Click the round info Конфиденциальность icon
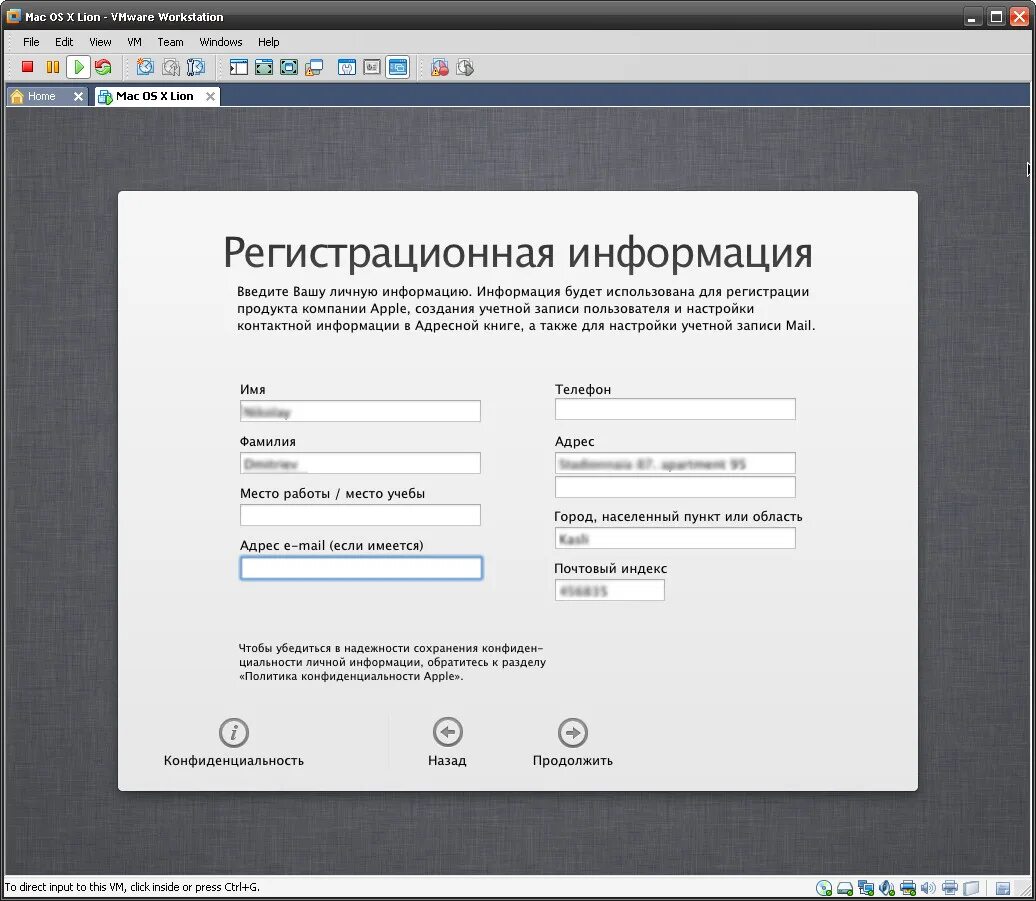Viewport: 1036px width, 901px height. tap(234, 732)
